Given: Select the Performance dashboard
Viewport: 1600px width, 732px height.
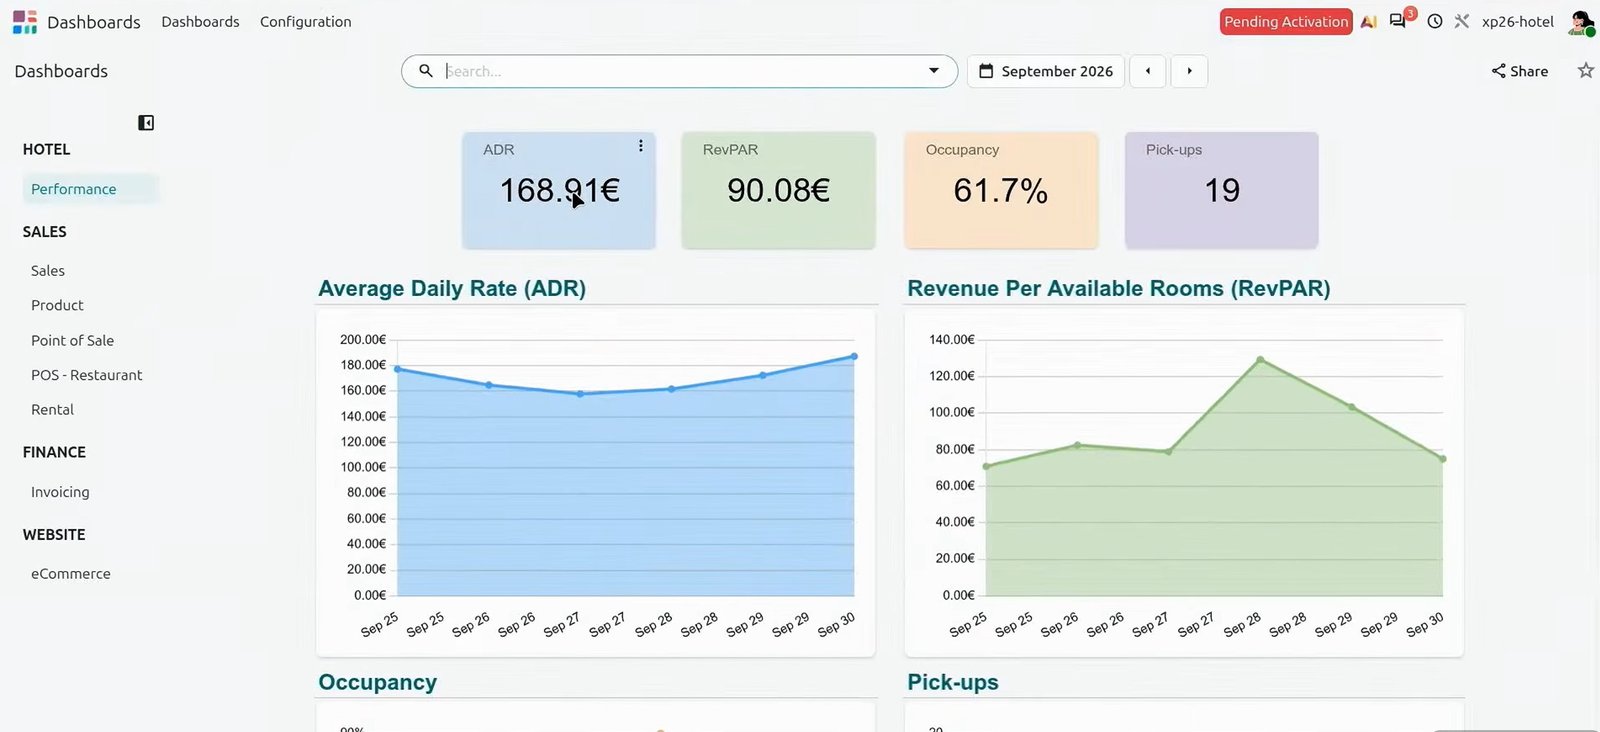Looking at the screenshot, I should click(x=91, y=189).
